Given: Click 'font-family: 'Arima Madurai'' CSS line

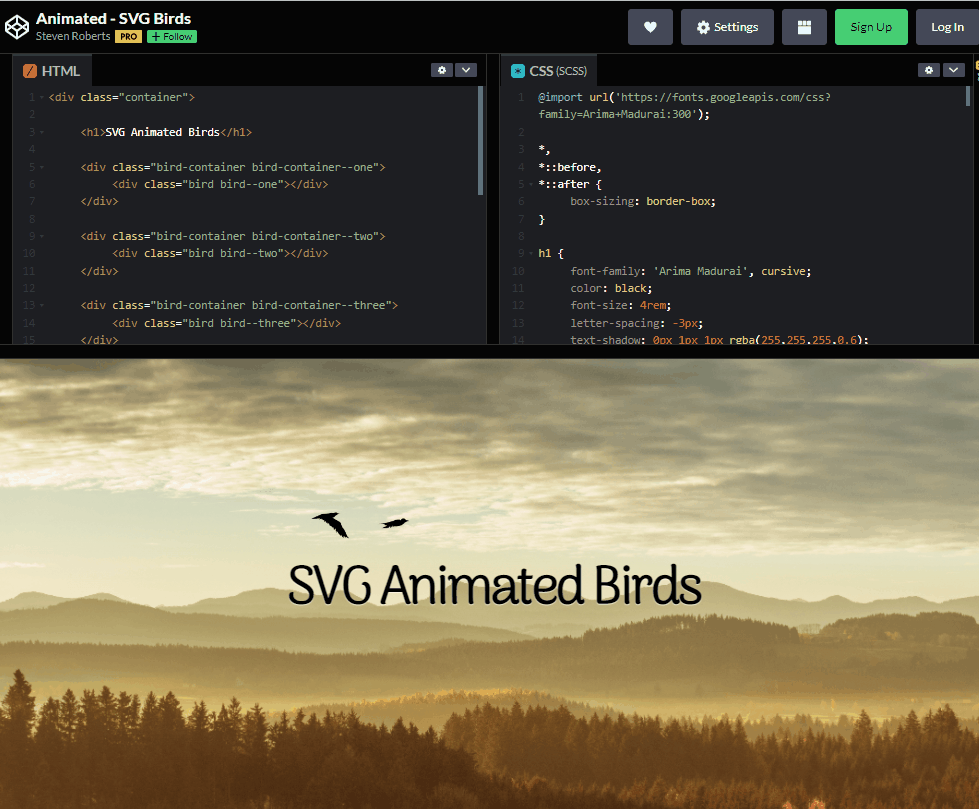Looking at the screenshot, I should (691, 272).
